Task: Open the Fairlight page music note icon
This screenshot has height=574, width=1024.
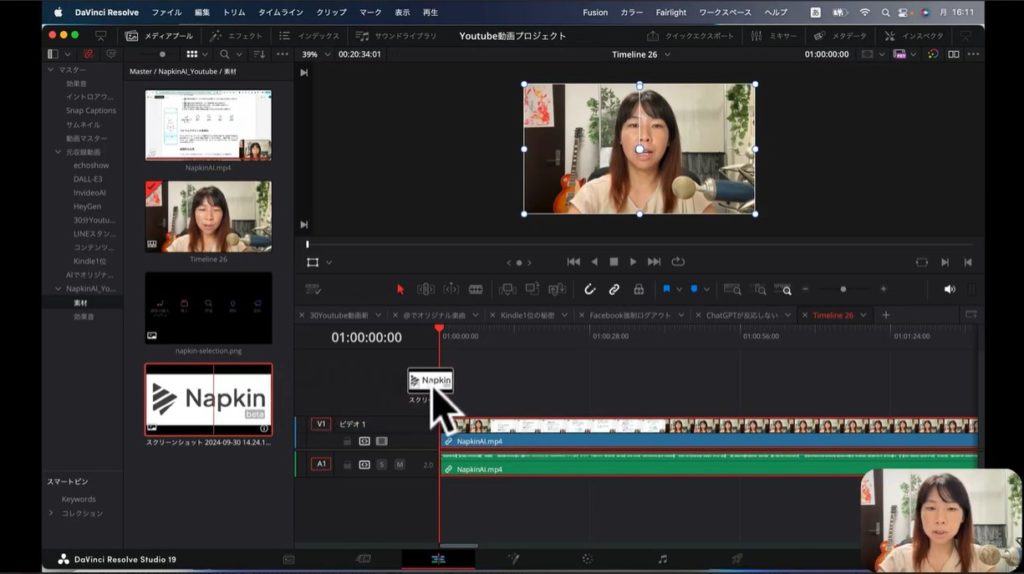Action: coord(661,559)
